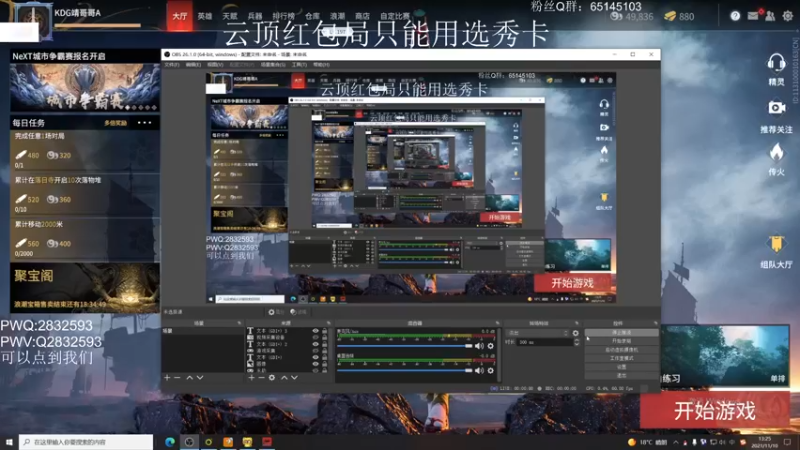The width and height of the screenshot is (800, 450).
Task: Remove source with the minus icon
Action: click(261, 378)
